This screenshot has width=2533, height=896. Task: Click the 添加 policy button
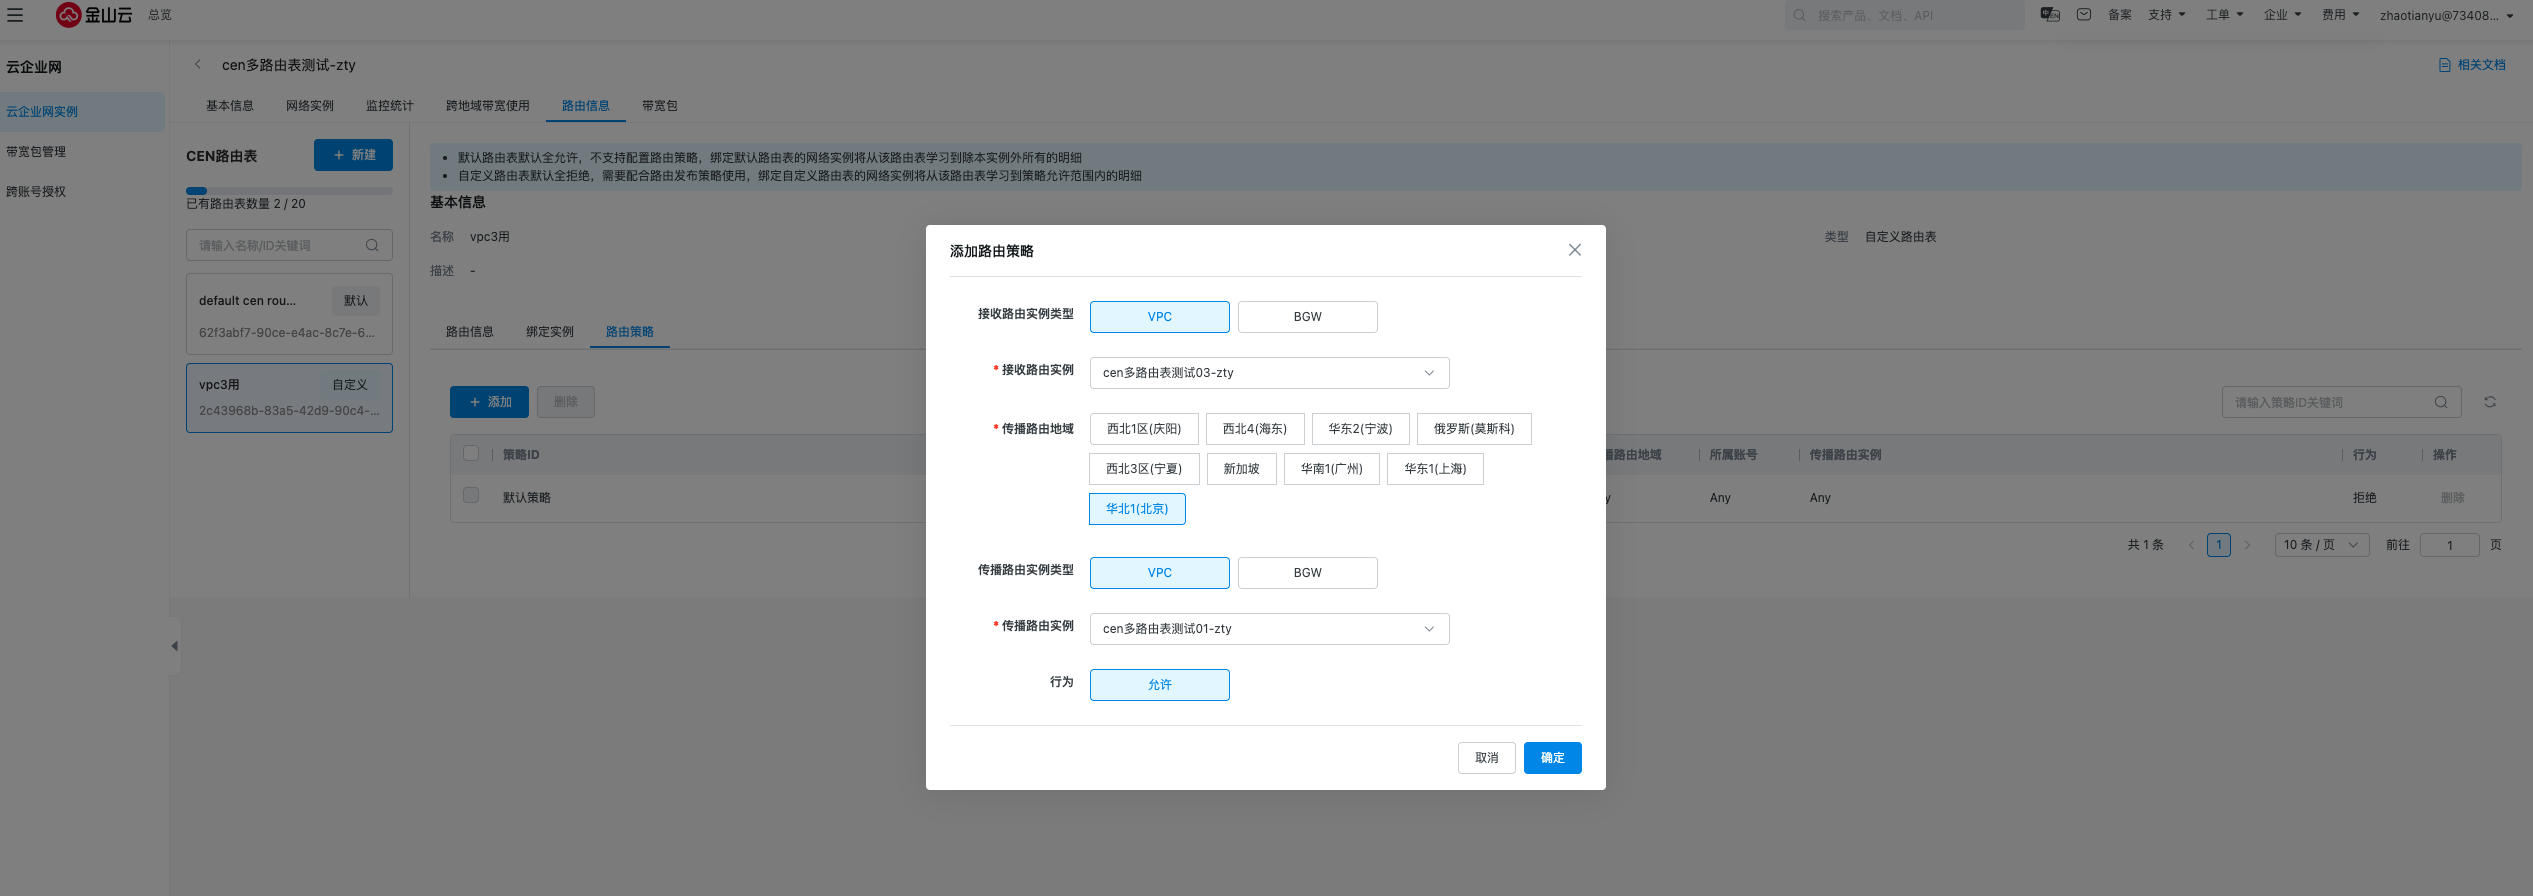[x=489, y=402]
